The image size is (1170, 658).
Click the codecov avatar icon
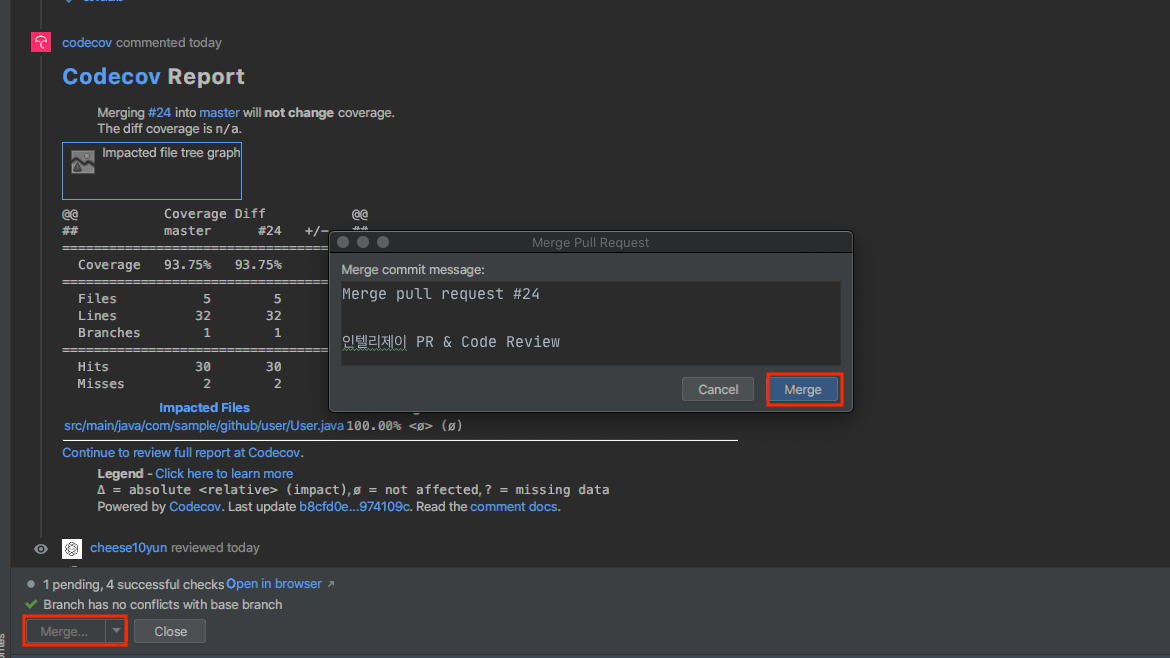tap(41, 43)
